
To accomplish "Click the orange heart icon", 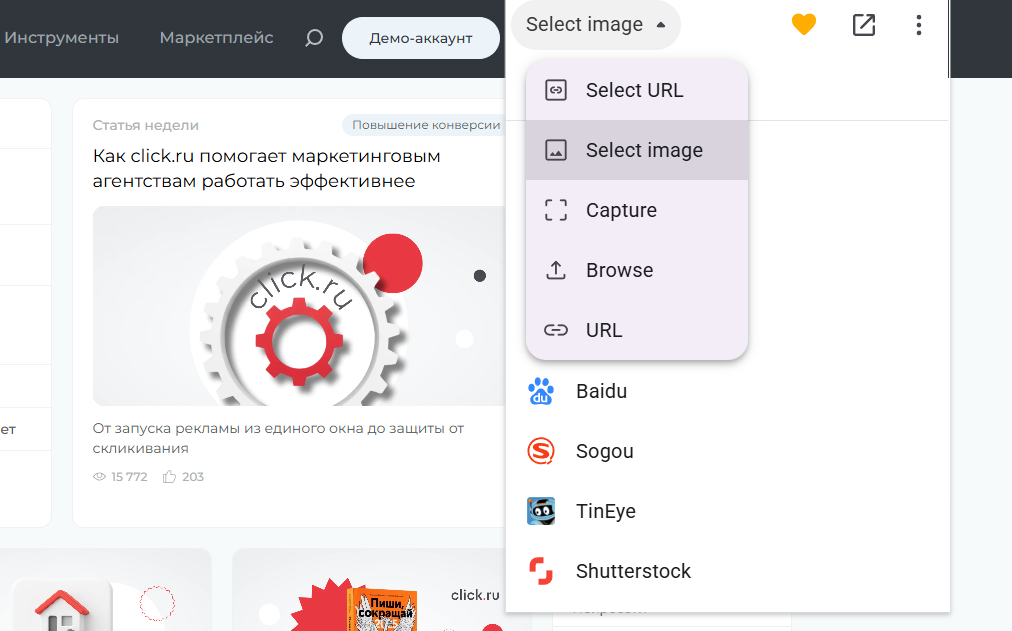I will [804, 25].
